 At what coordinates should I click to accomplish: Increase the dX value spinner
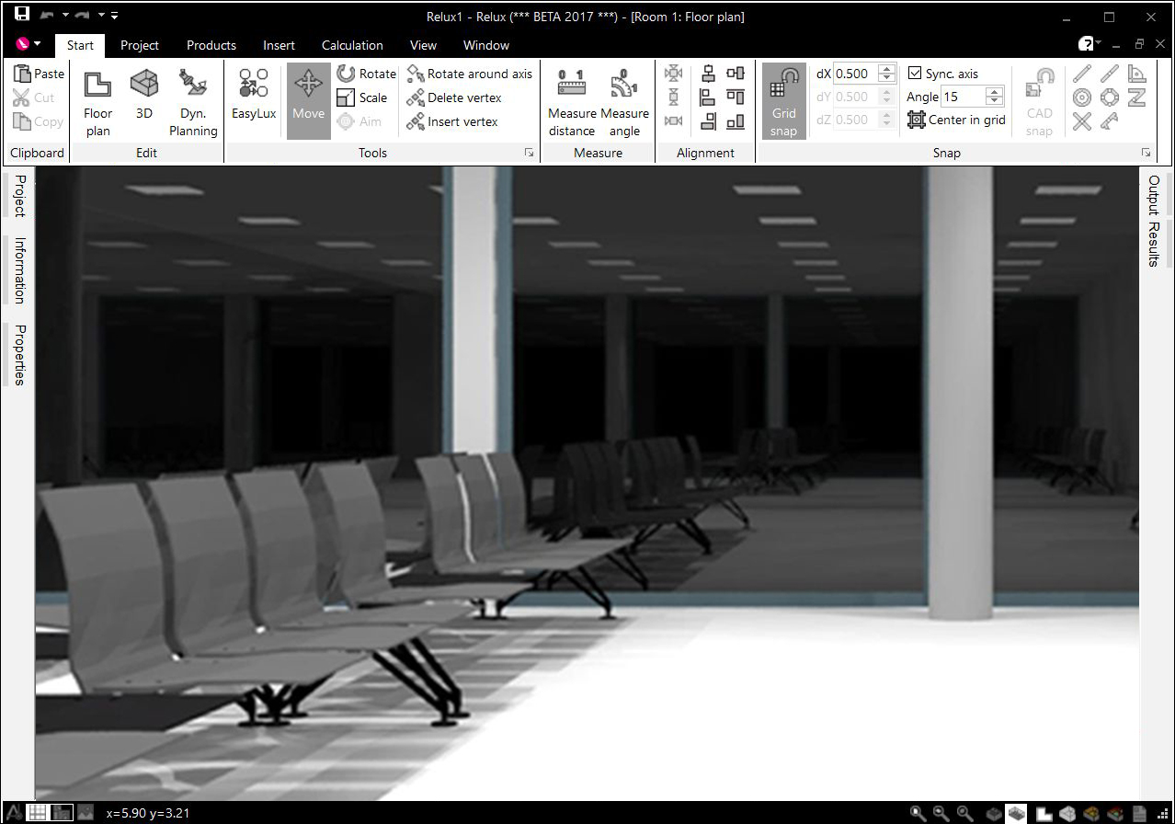pos(886,69)
